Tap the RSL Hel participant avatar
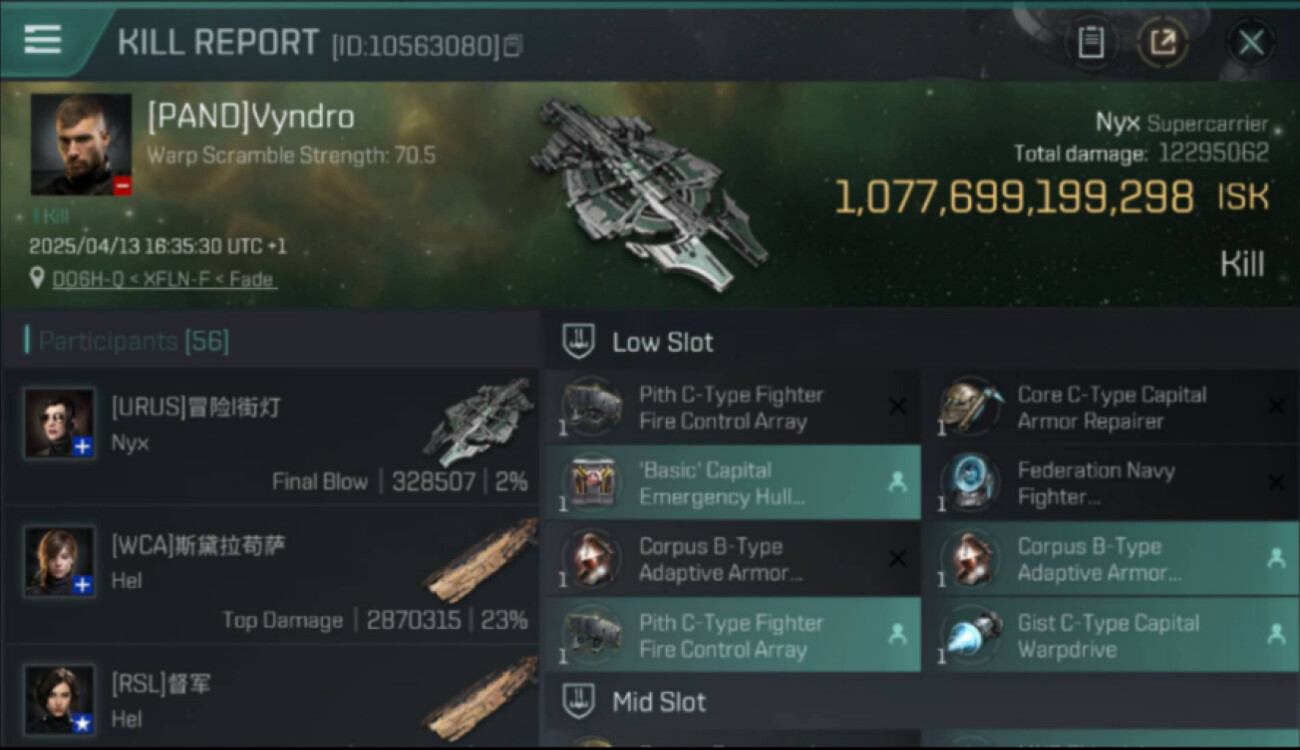 pos(60,699)
